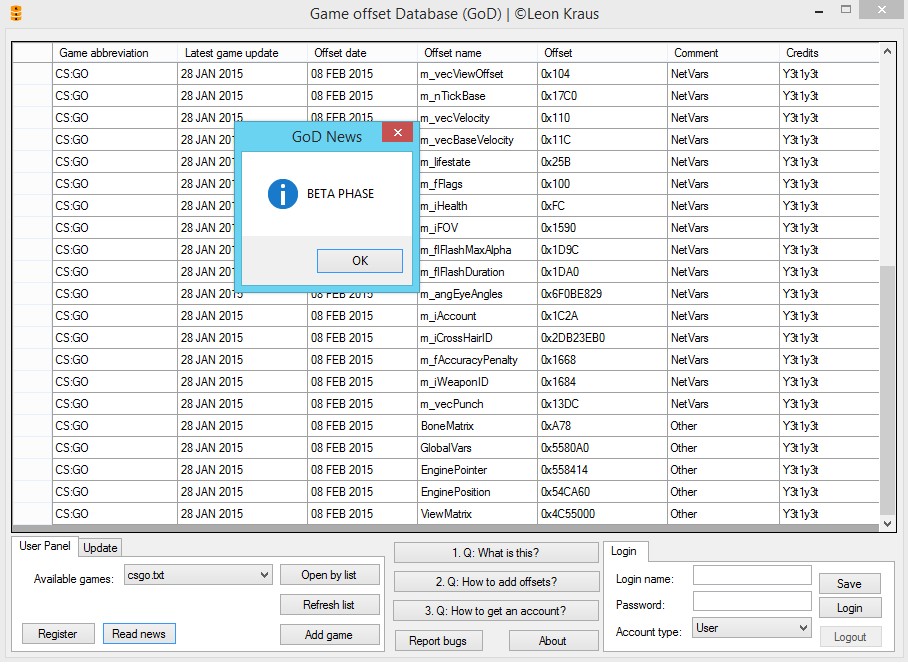Screen dimensions: 908x664
Task: Select the offset value 0x17C0
Action: click(602, 96)
